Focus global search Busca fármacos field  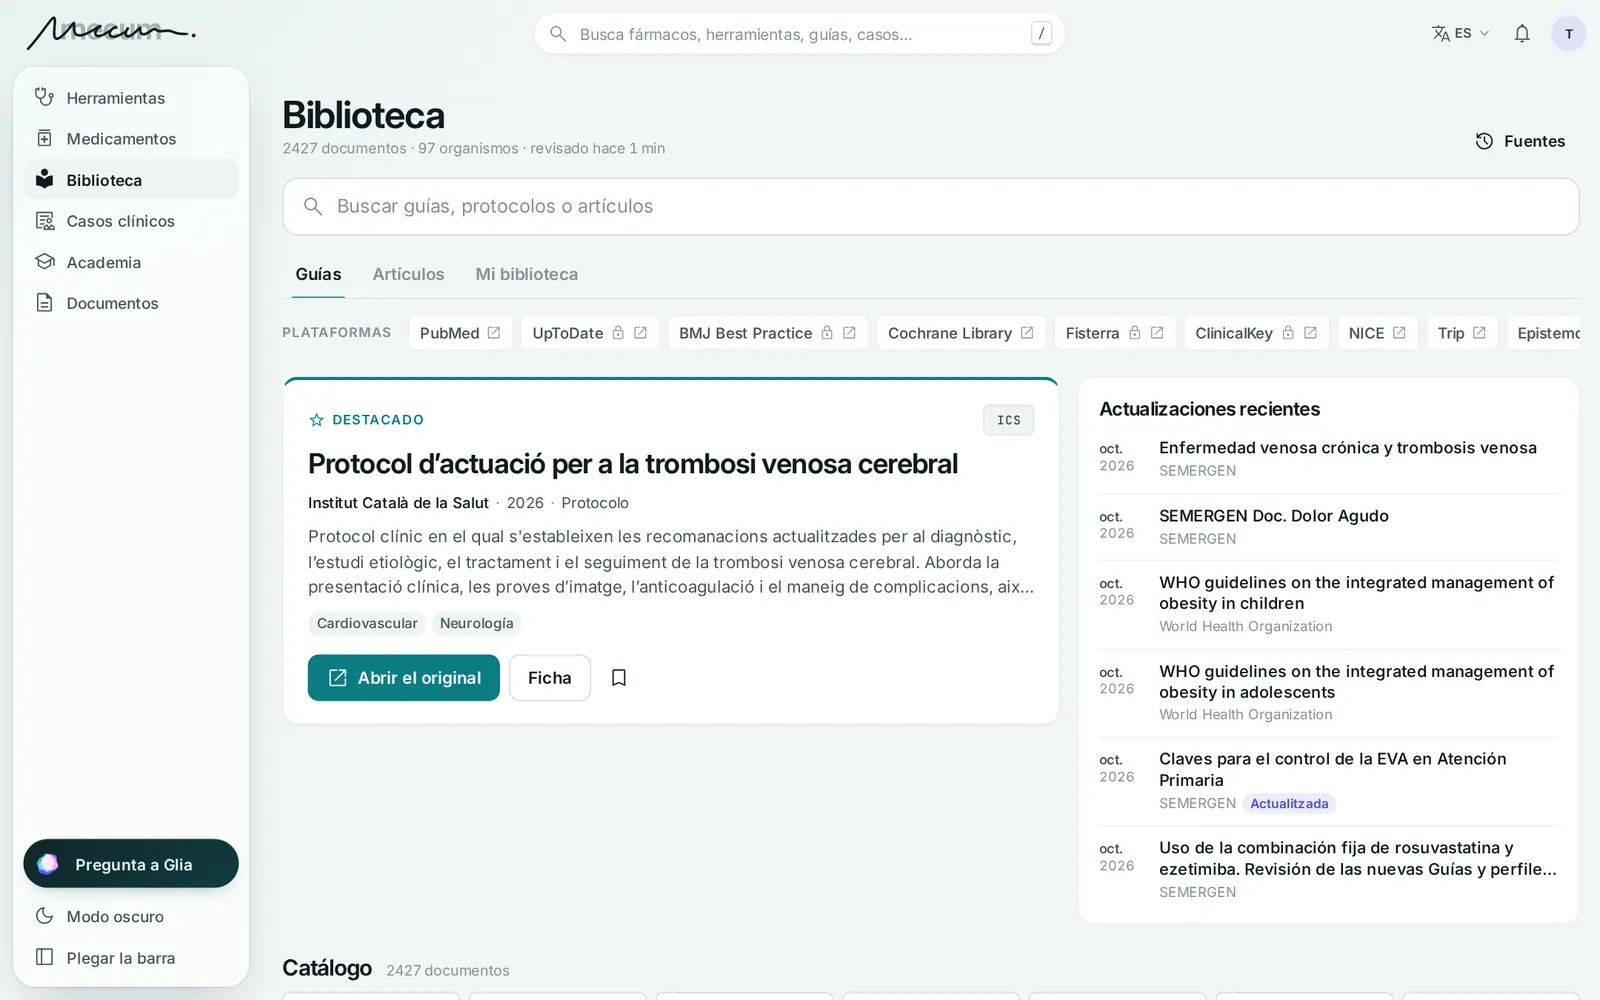pyautogui.click(x=800, y=34)
